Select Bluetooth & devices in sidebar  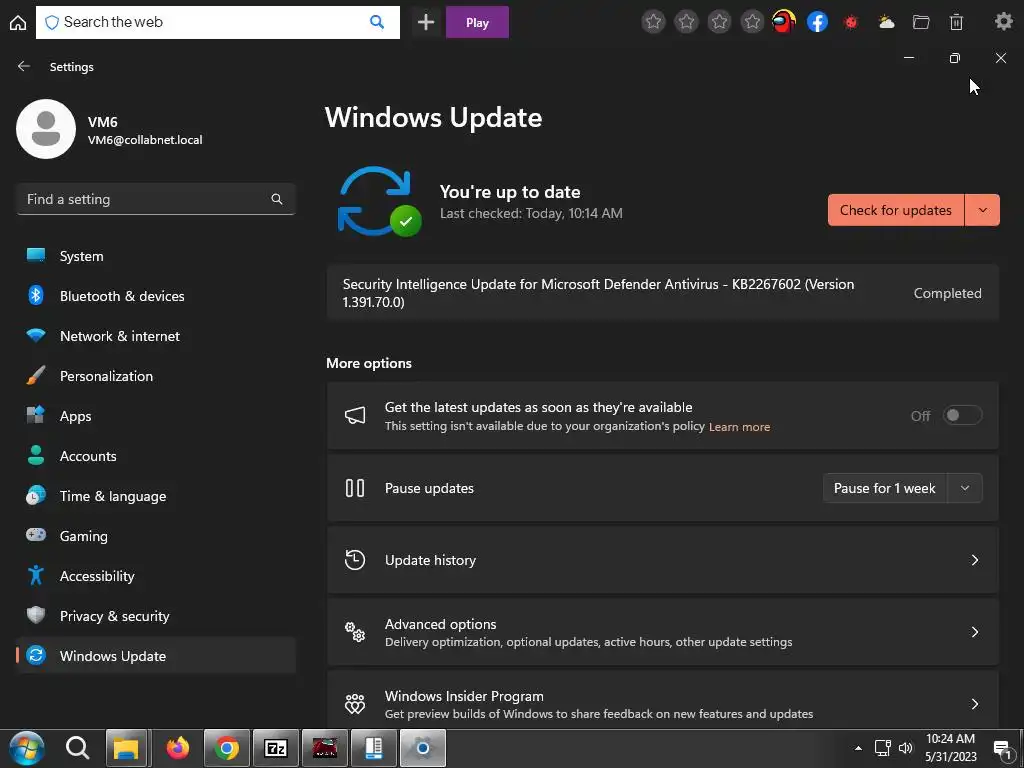pyautogui.click(x=155, y=296)
